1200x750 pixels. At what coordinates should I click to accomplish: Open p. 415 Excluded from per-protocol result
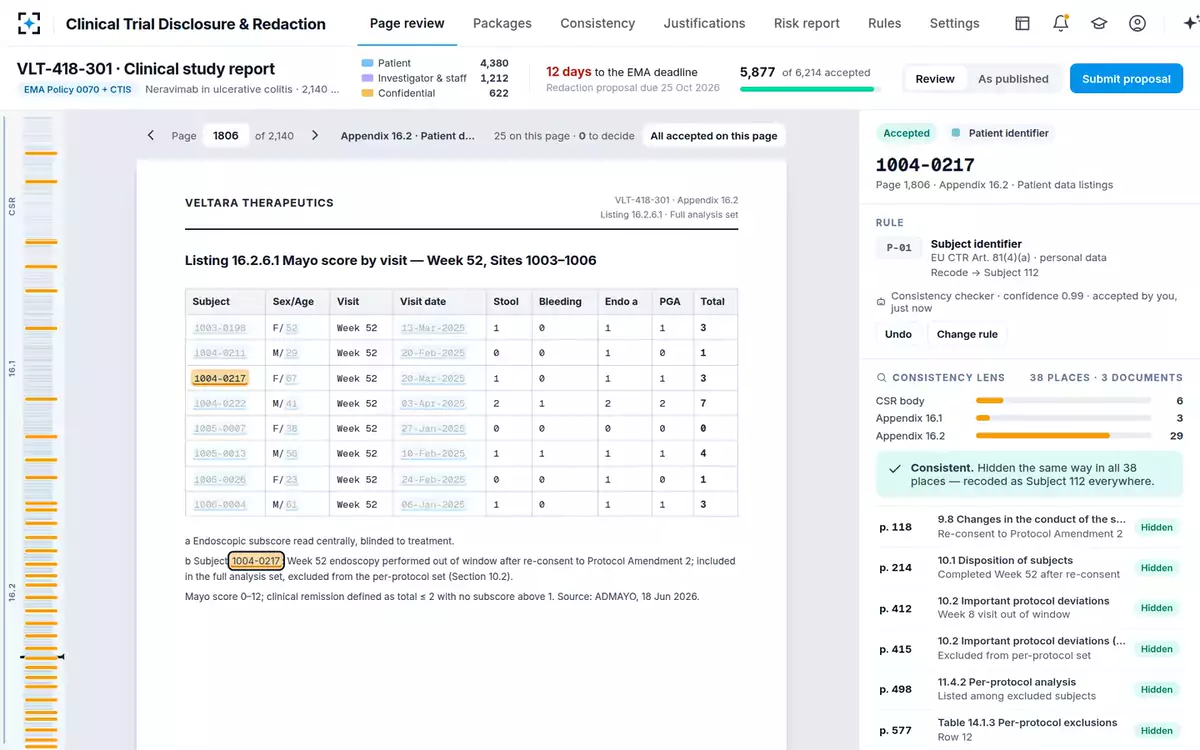pyautogui.click(x=1029, y=649)
